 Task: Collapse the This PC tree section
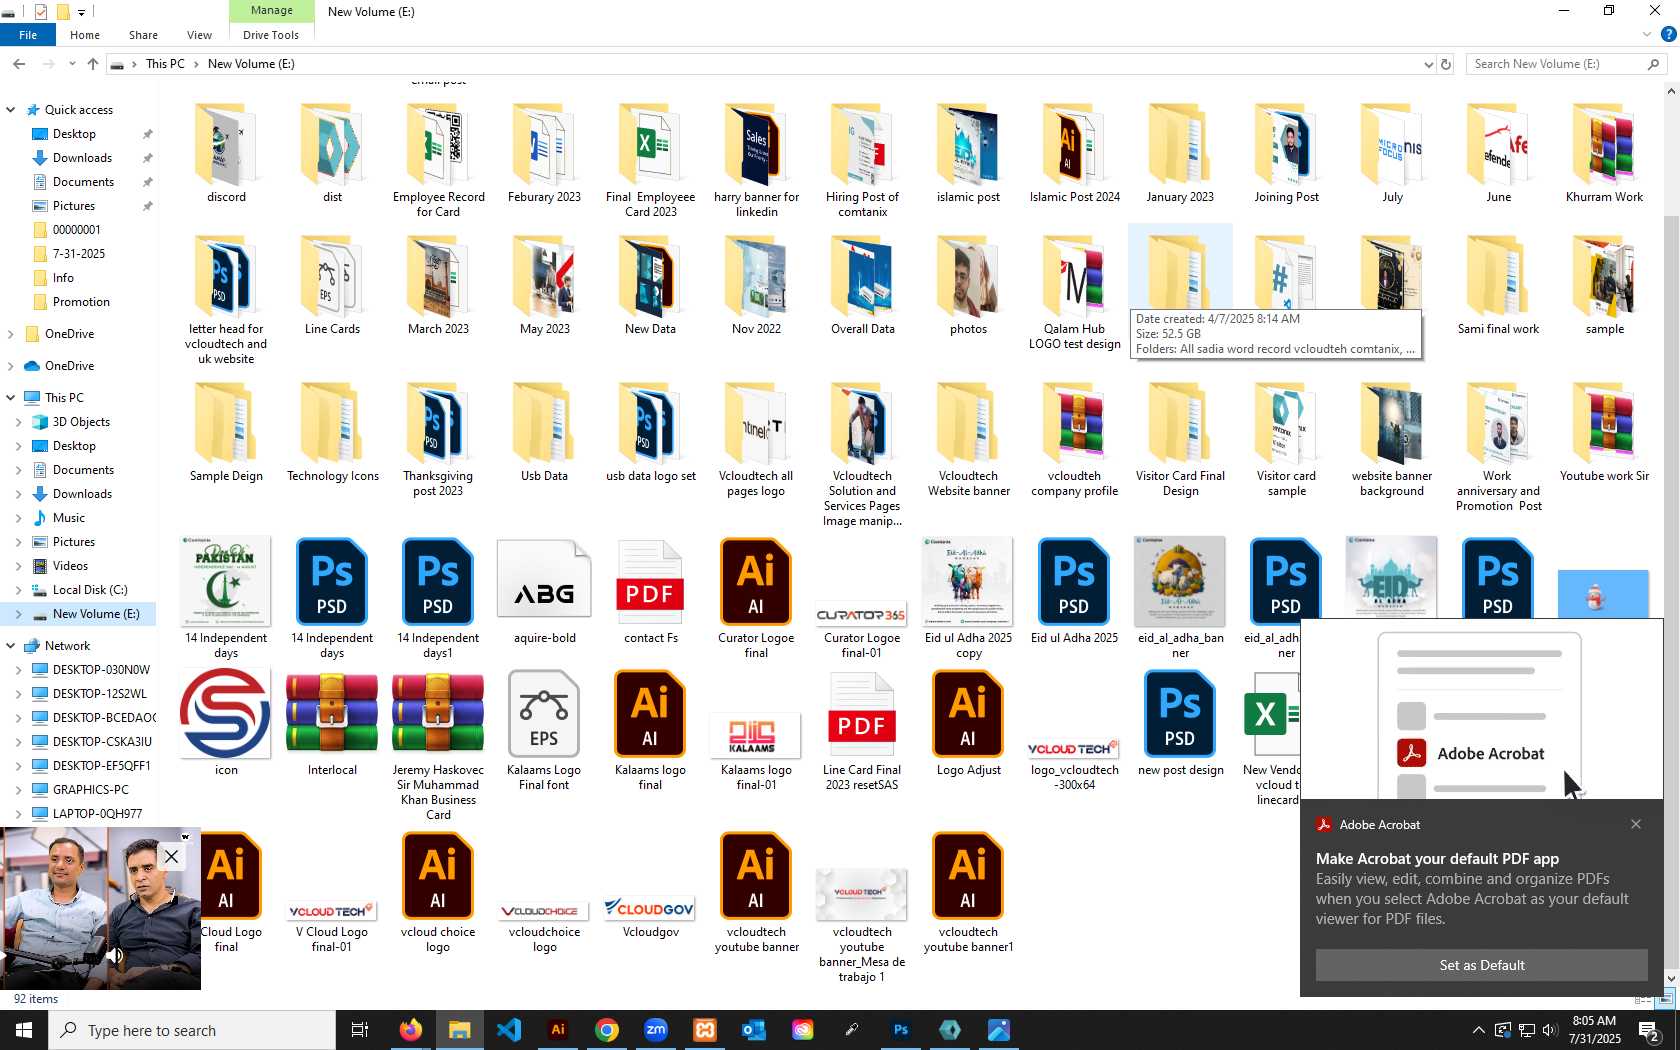click(x=11, y=398)
